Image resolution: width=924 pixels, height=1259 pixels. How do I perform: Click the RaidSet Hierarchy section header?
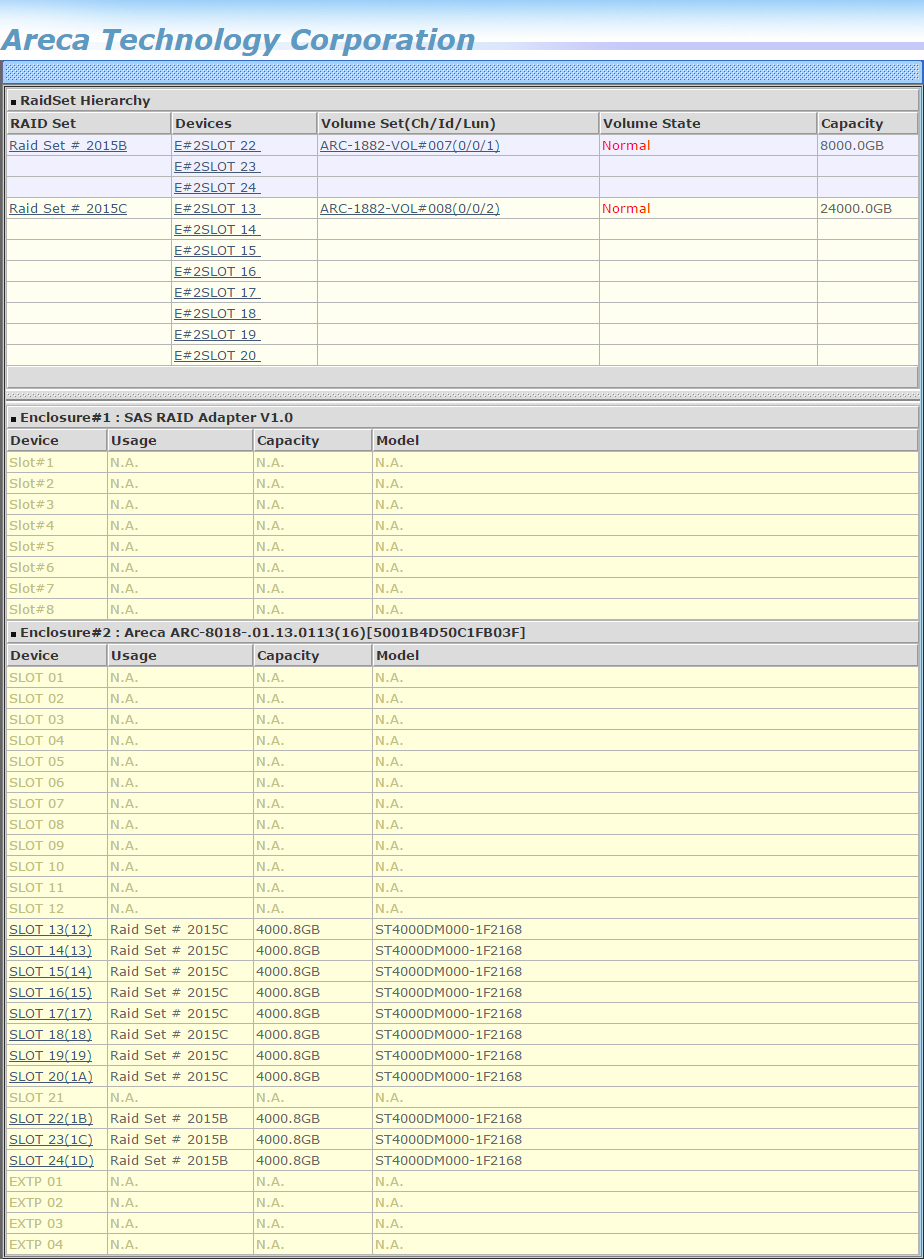tap(85, 101)
